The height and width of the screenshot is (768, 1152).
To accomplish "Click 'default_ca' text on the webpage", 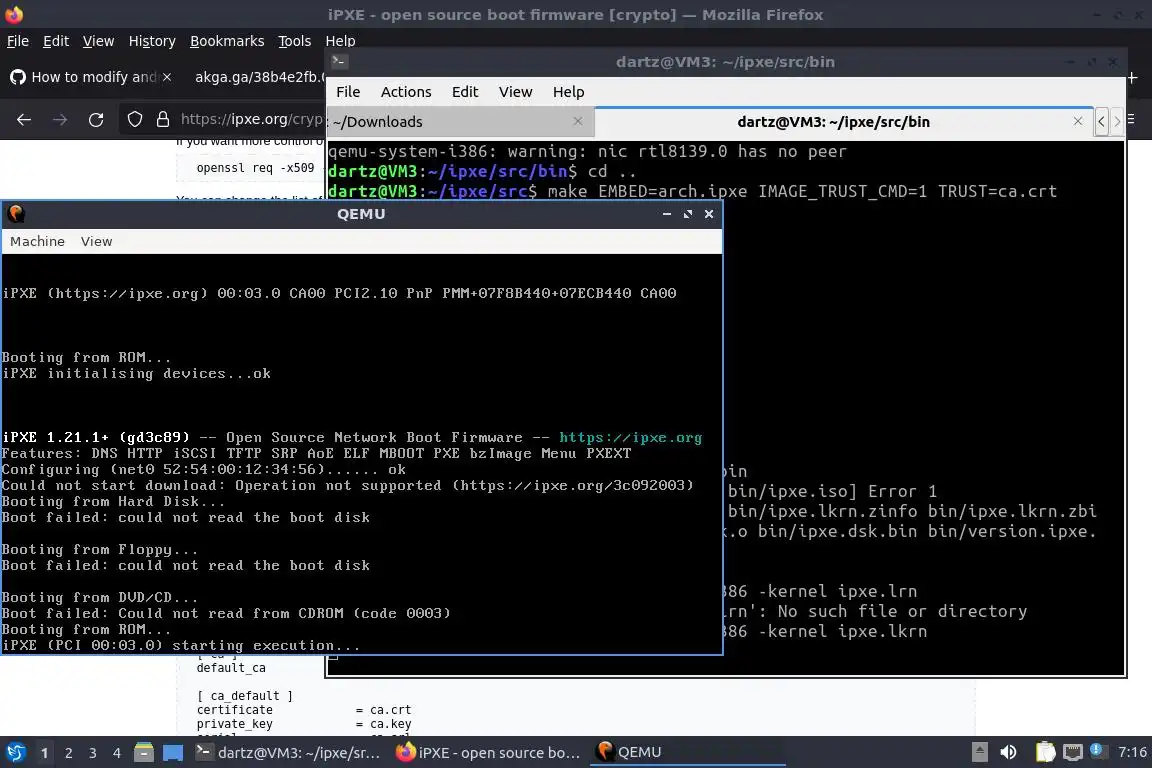I will (x=231, y=668).
